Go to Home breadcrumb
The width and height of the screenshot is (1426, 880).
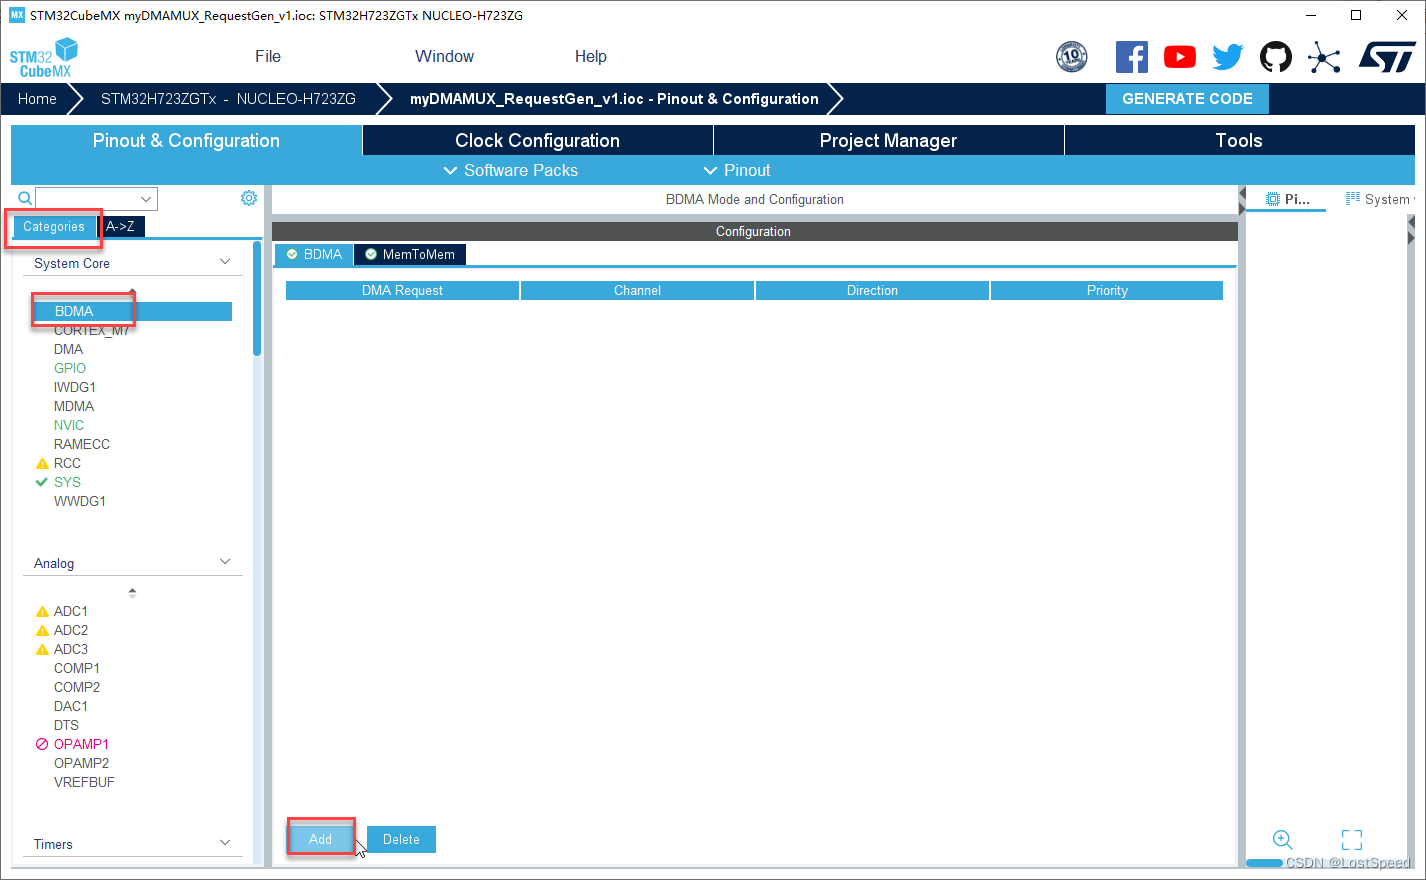click(x=37, y=99)
